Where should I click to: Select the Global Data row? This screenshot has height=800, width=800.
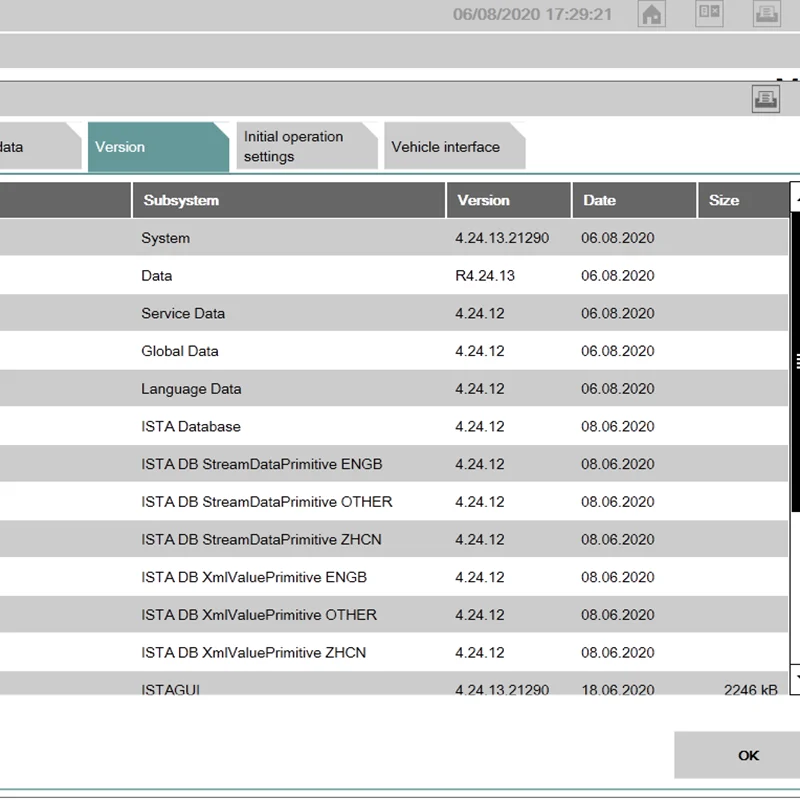click(394, 351)
